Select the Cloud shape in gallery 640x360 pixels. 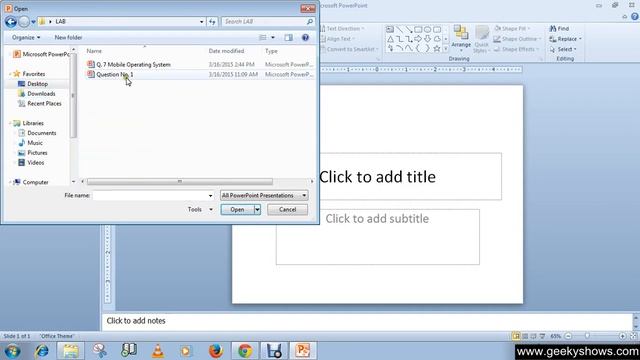[x=437, y=39]
